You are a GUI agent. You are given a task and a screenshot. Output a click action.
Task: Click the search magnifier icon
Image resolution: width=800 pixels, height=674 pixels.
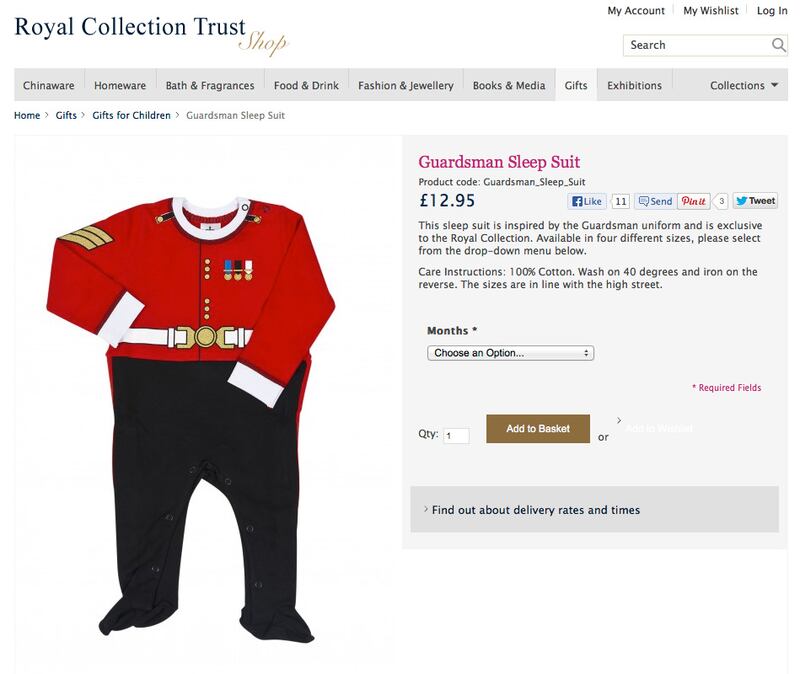779,45
